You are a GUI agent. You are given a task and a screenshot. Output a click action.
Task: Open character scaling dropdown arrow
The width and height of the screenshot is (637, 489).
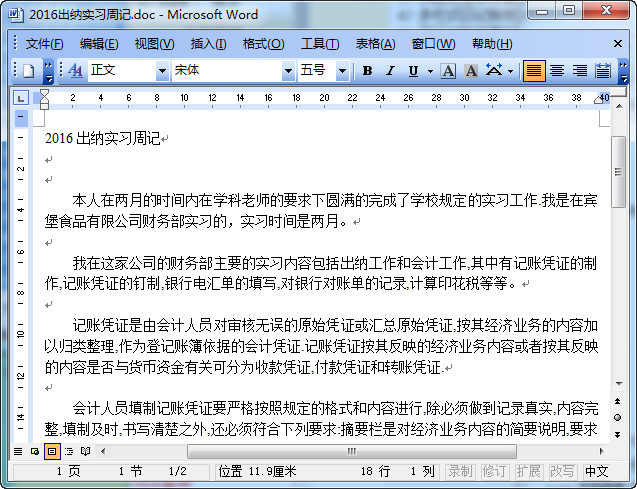(511, 71)
